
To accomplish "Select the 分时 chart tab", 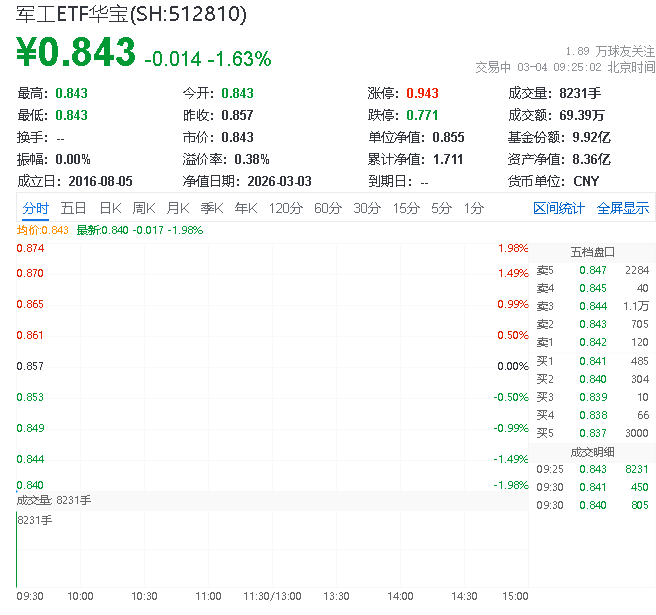I will click(x=35, y=208).
